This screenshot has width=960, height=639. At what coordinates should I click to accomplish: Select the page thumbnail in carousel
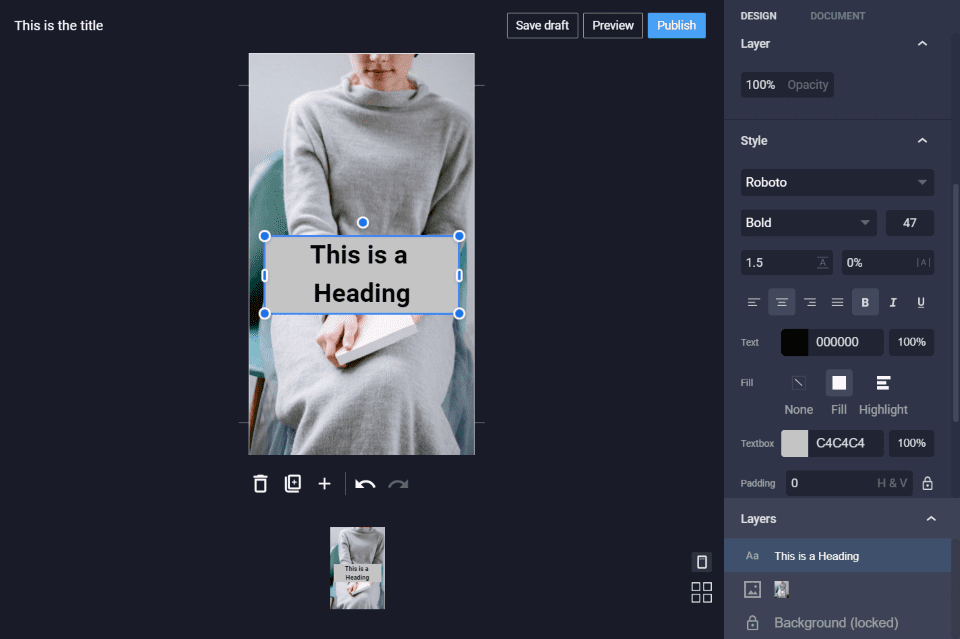coord(357,568)
